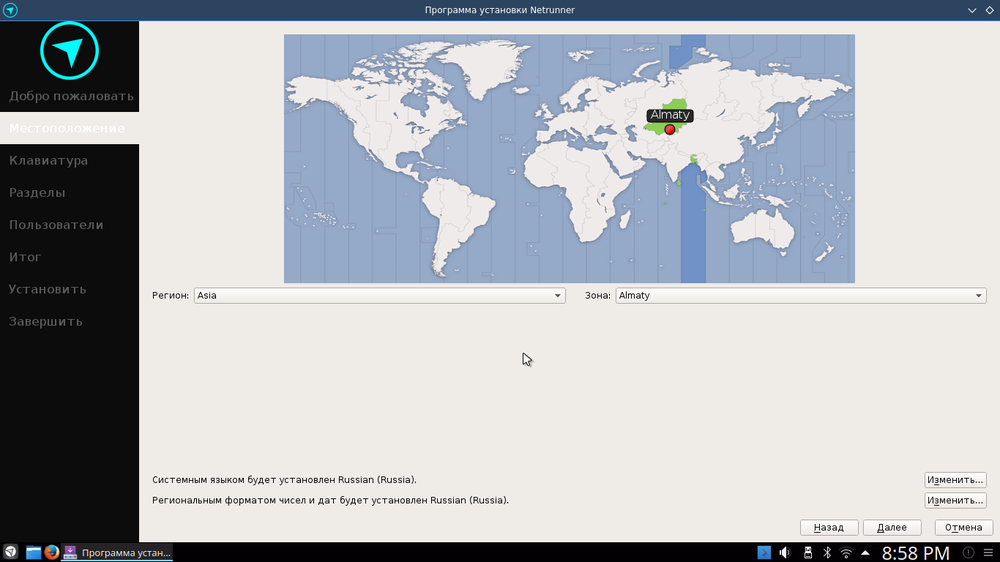Select Добро пожаловать step in sidebar

pyautogui.click(x=70, y=96)
